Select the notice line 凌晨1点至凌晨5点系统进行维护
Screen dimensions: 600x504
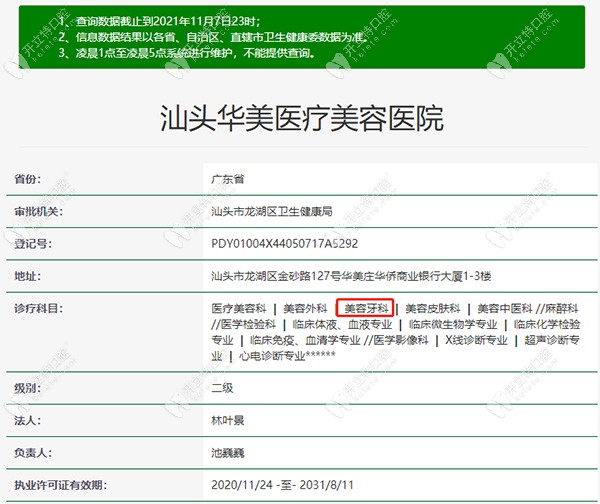click(188, 53)
